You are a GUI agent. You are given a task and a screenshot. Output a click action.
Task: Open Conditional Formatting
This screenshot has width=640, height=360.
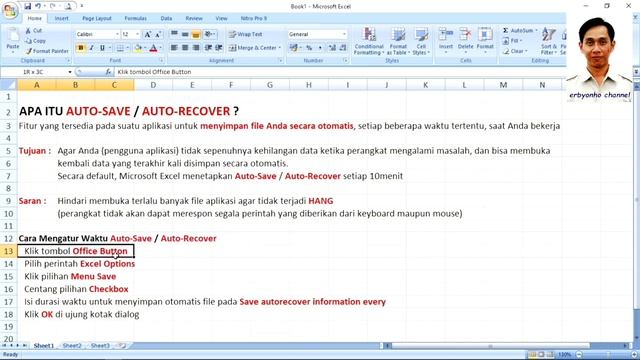click(x=369, y=41)
